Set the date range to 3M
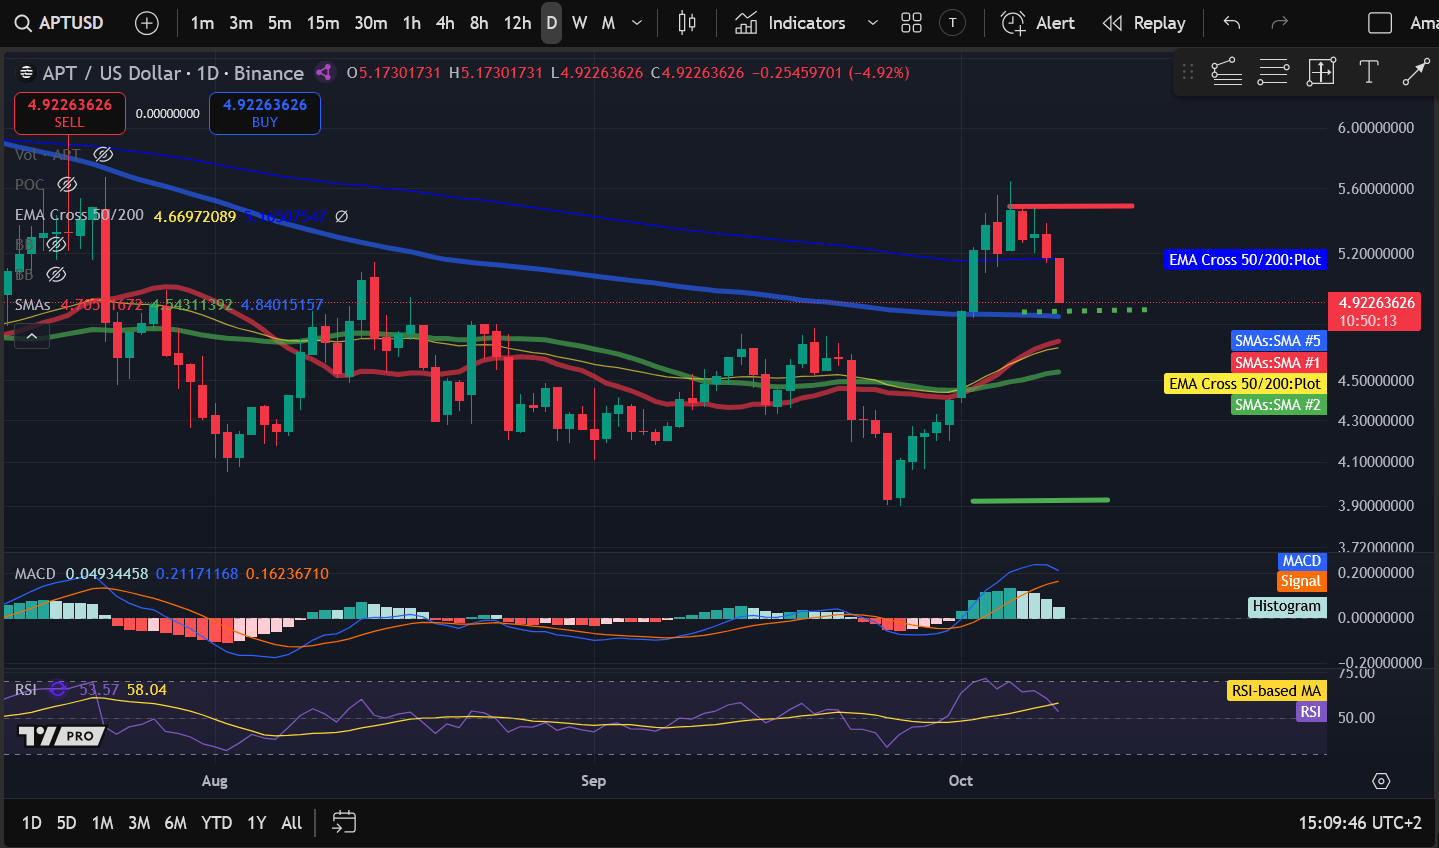Image resolution: width=1439 pixels, height=848 pixels. (x=139, y=823)
